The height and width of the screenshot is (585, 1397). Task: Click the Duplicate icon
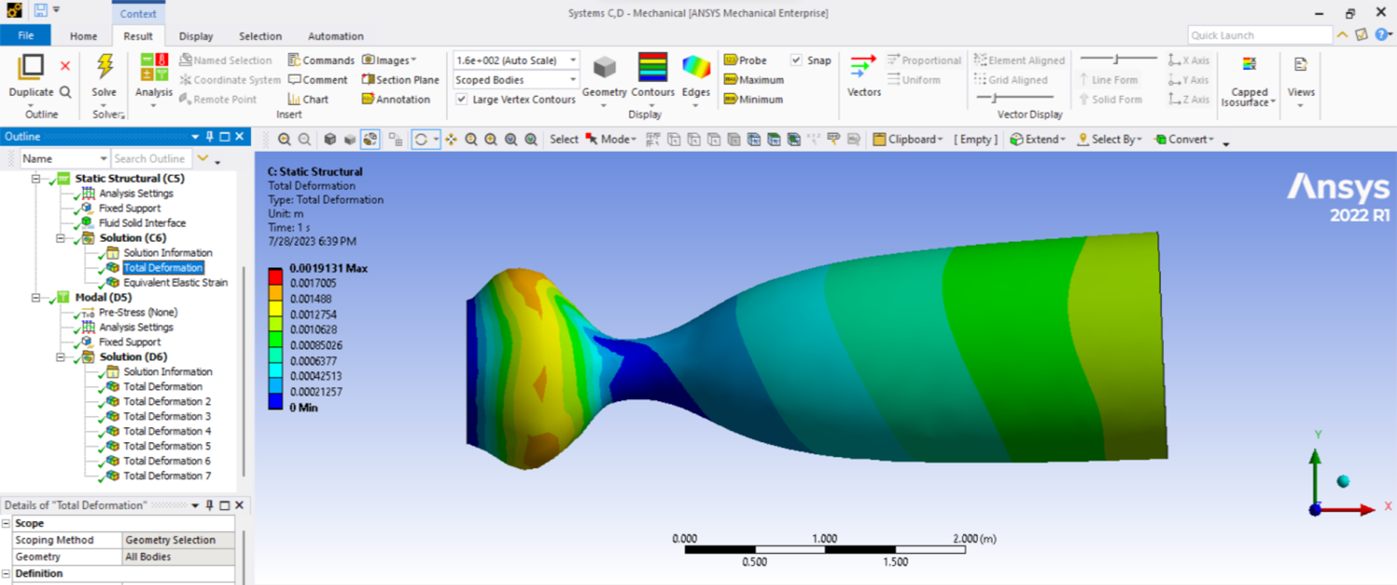point(31,66)
